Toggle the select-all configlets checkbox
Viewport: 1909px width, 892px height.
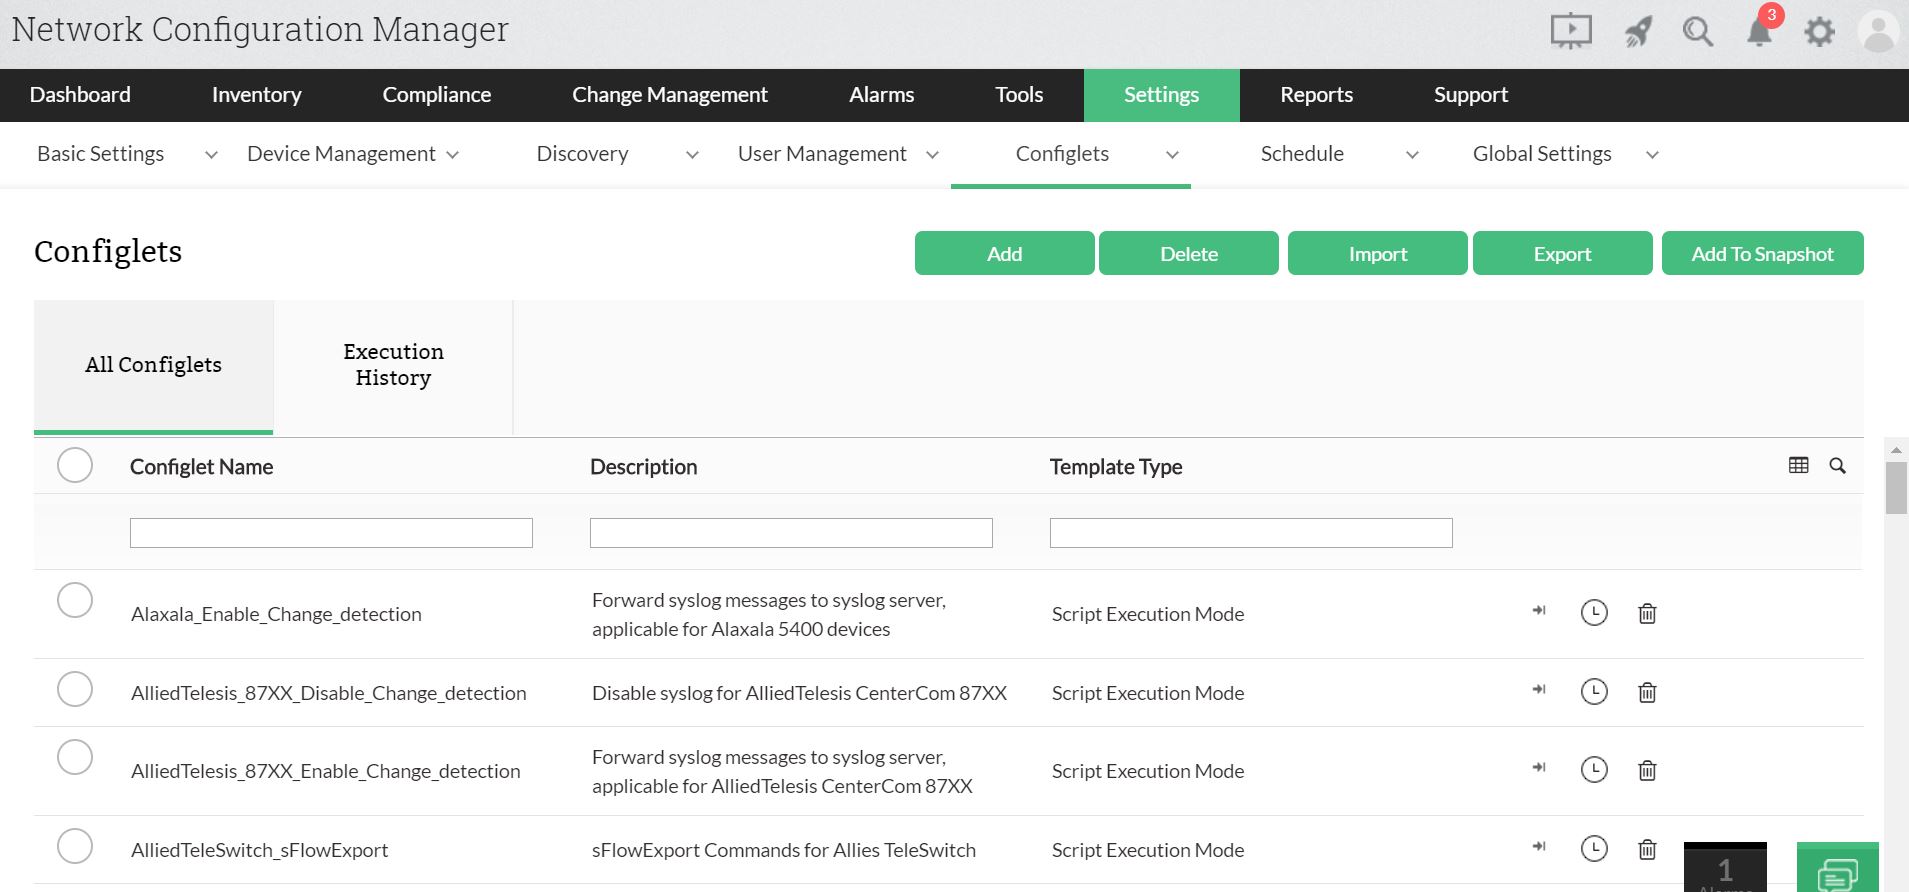click(x=75, y=465)
